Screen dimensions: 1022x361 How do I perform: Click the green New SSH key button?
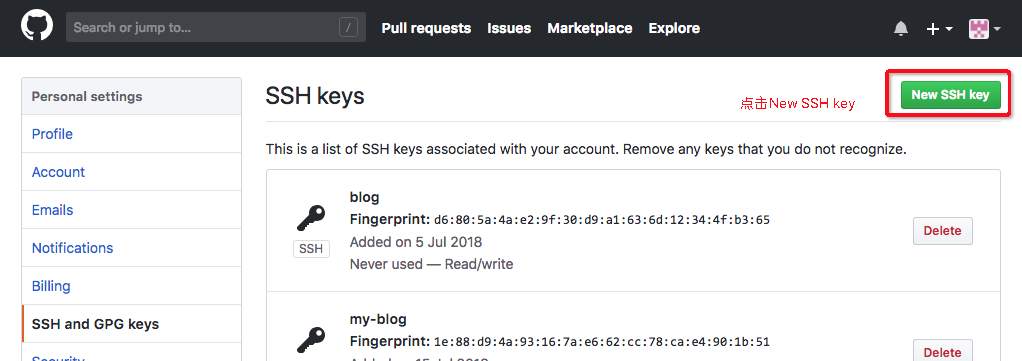(950, 94)
